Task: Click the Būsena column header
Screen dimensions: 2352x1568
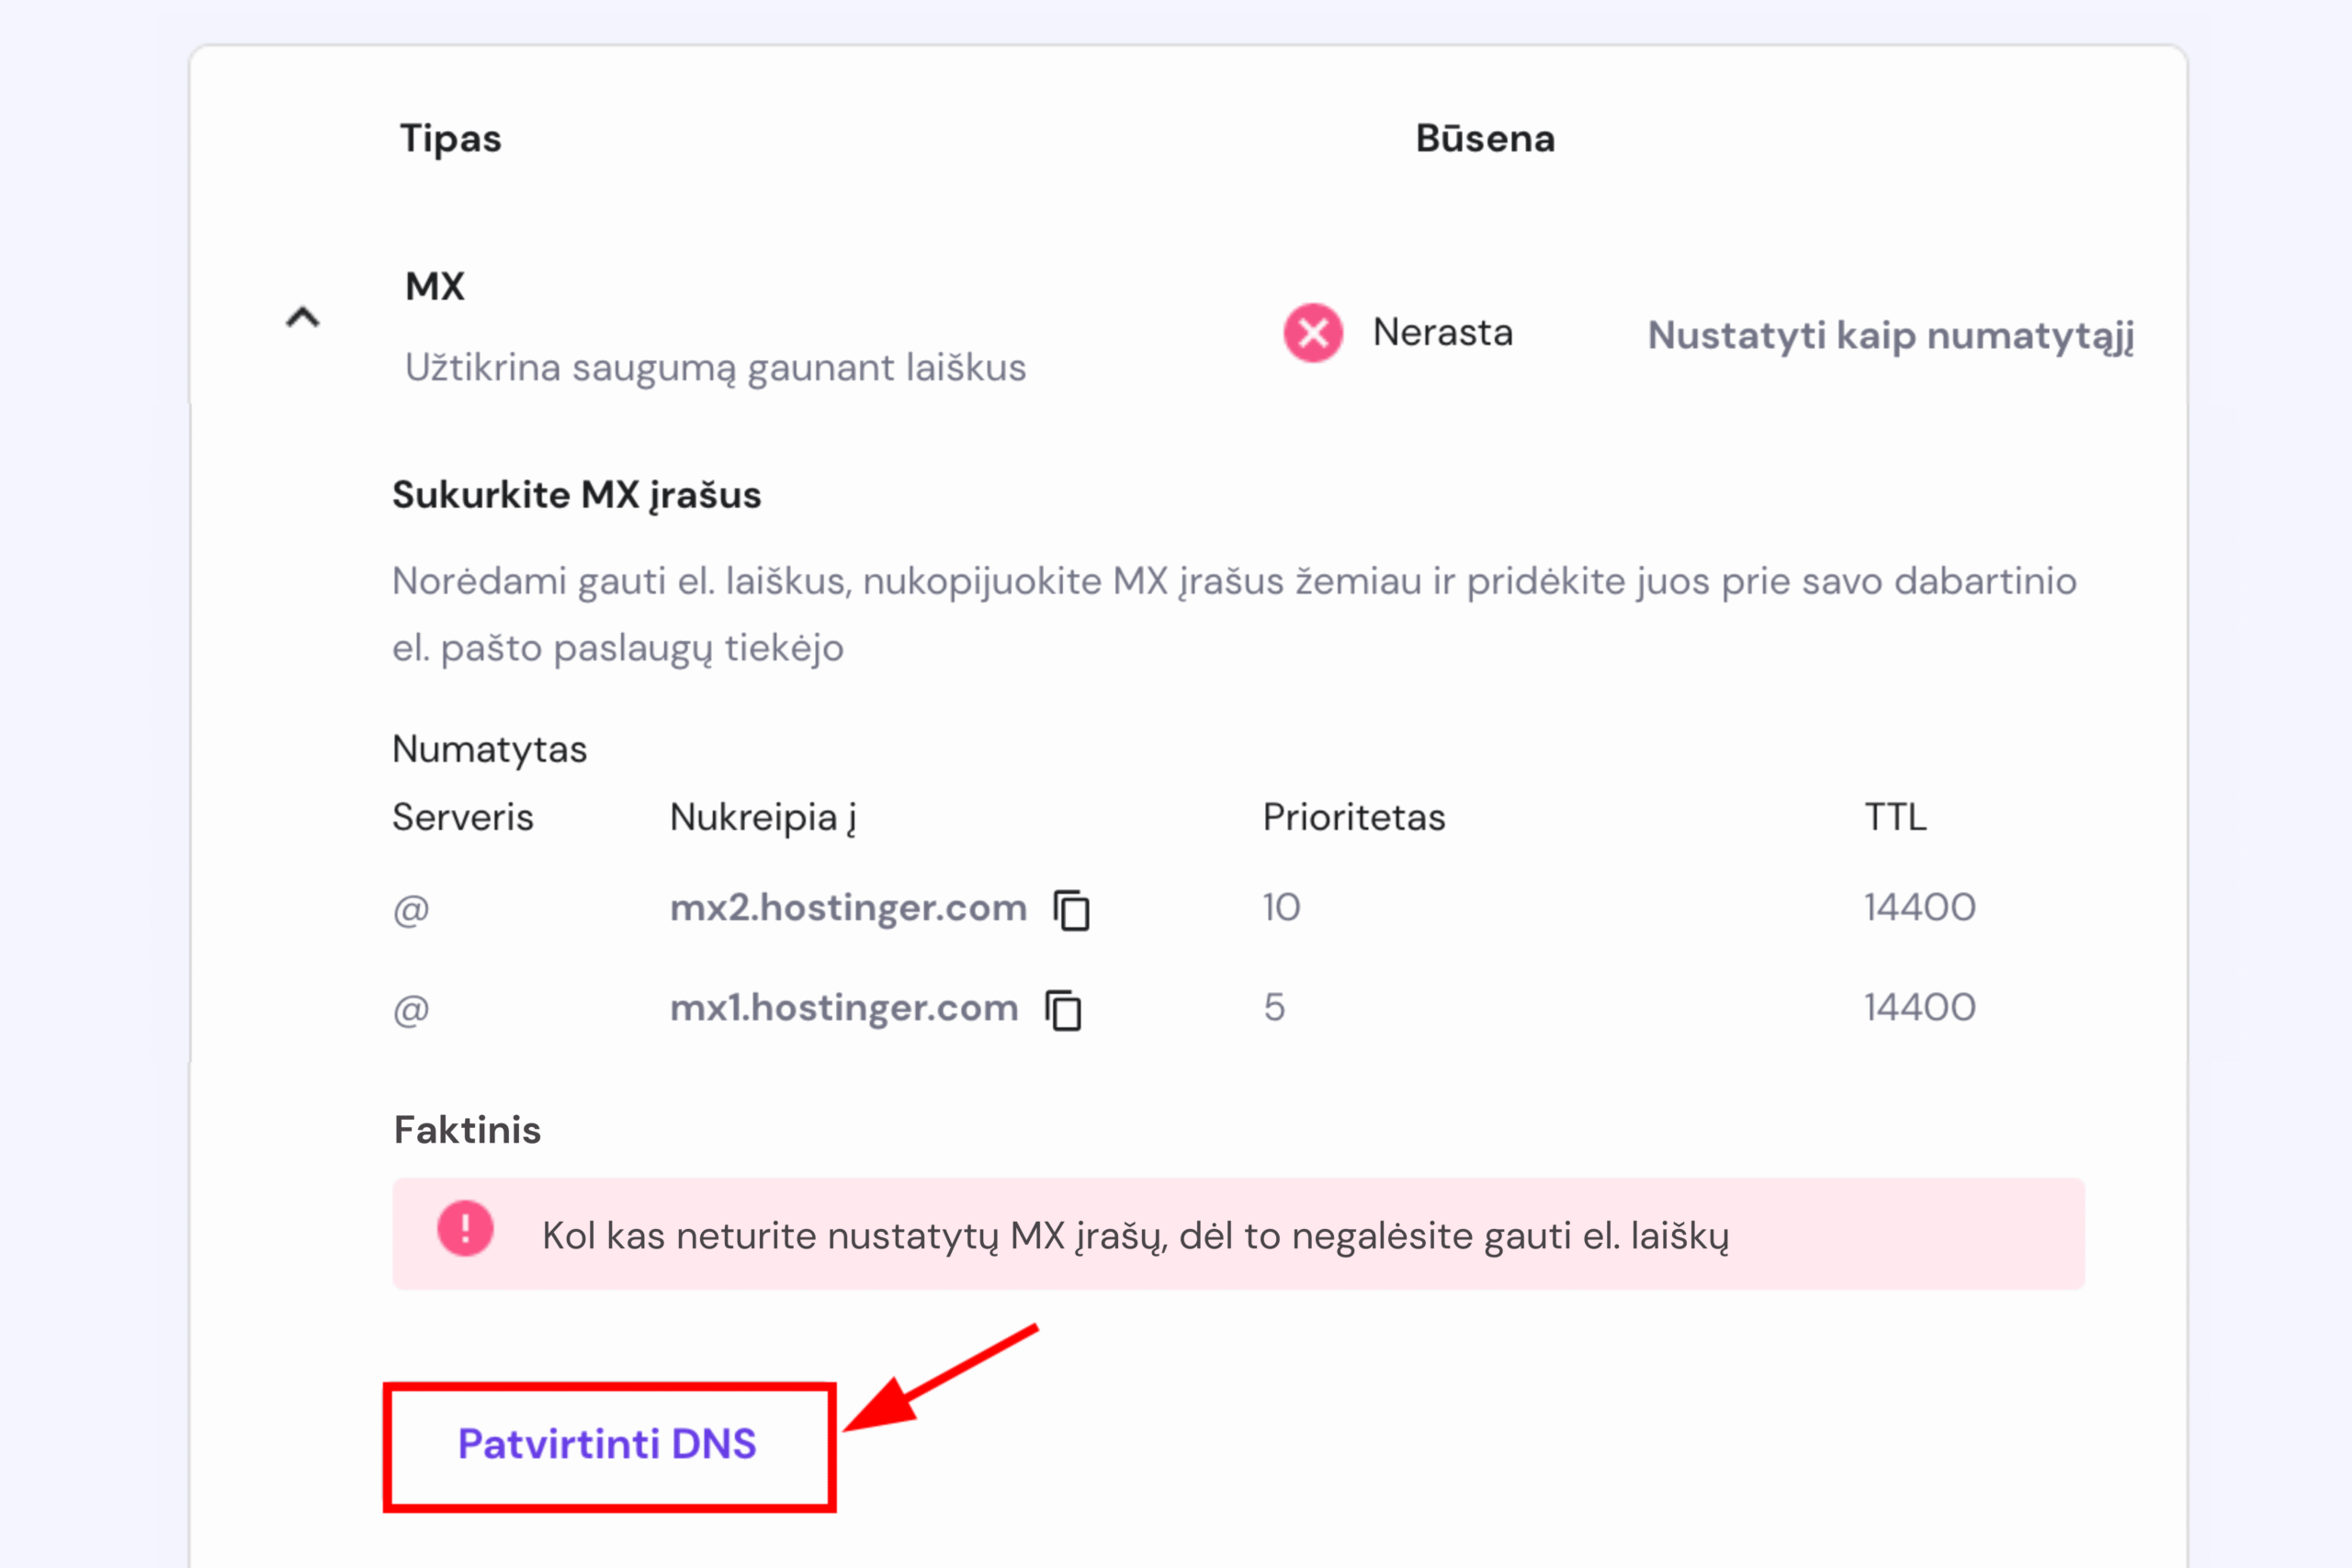Action: click(1485, 139)
